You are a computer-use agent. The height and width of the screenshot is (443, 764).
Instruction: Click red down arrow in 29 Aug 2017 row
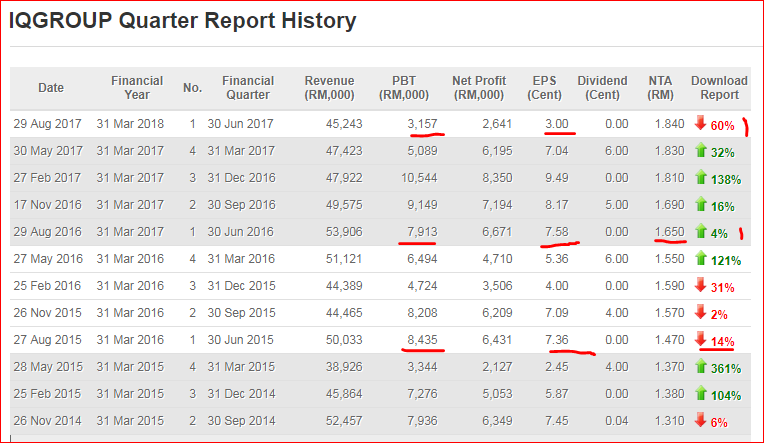coord(701,123)
